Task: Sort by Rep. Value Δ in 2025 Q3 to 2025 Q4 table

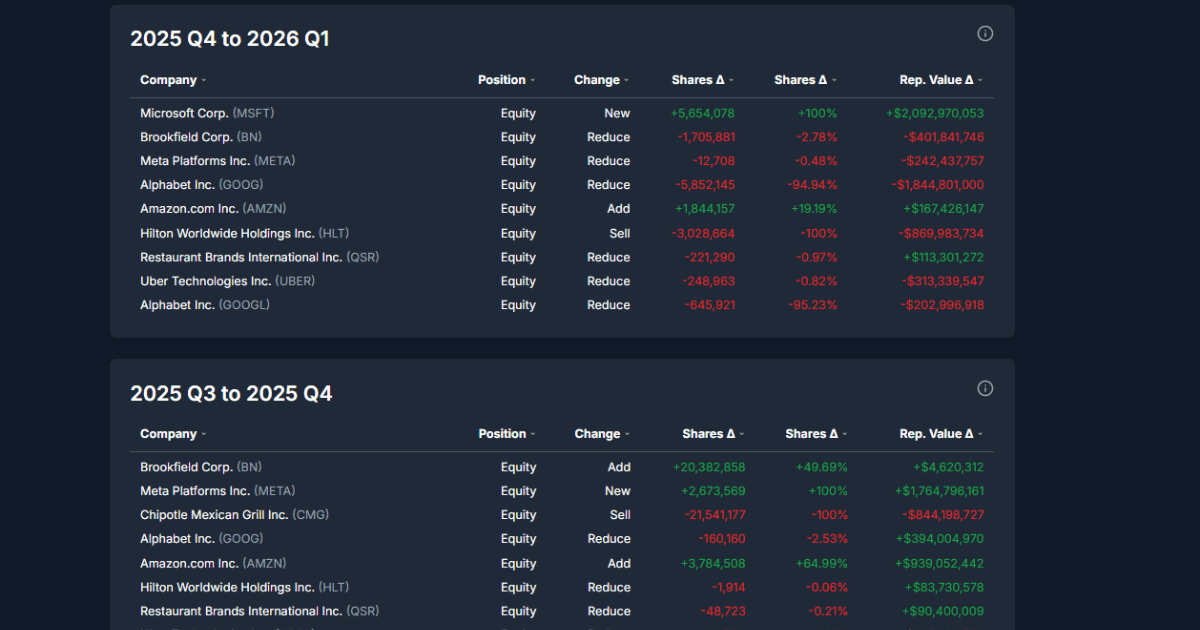Action: (941, 434)
